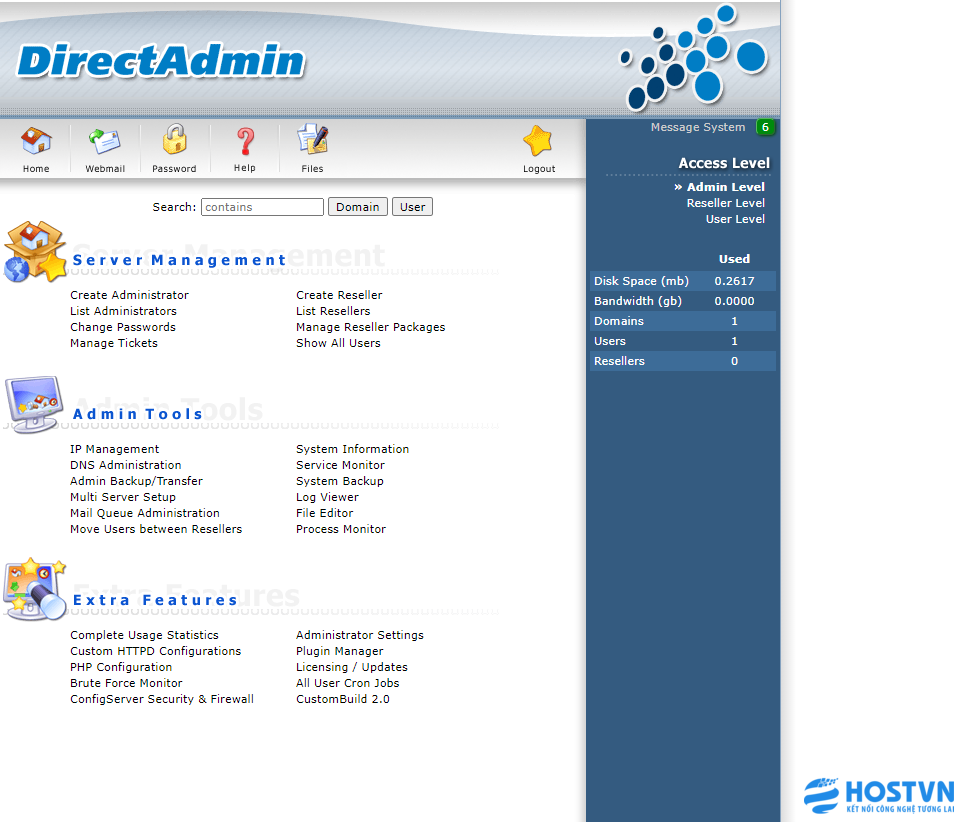Click the Server Management box icon
This screenshot has height=822, width=959.
(35, 251)
